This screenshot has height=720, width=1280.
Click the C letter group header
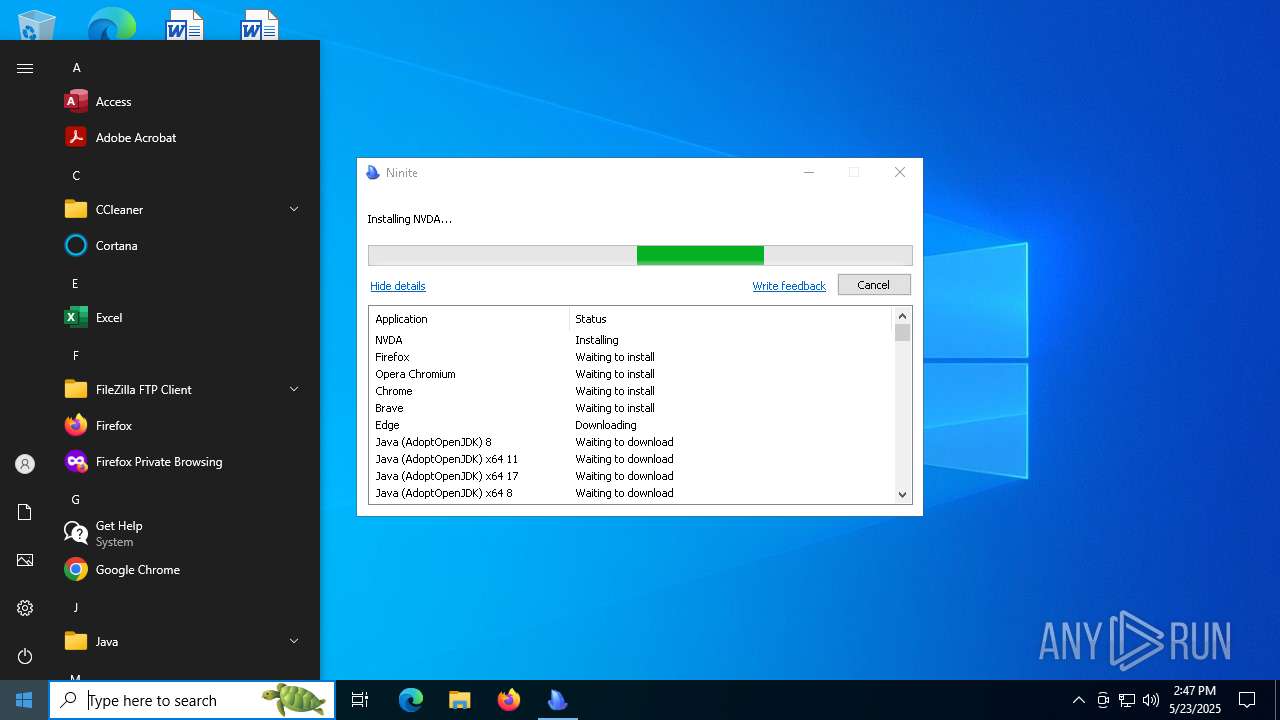point(76,176)
